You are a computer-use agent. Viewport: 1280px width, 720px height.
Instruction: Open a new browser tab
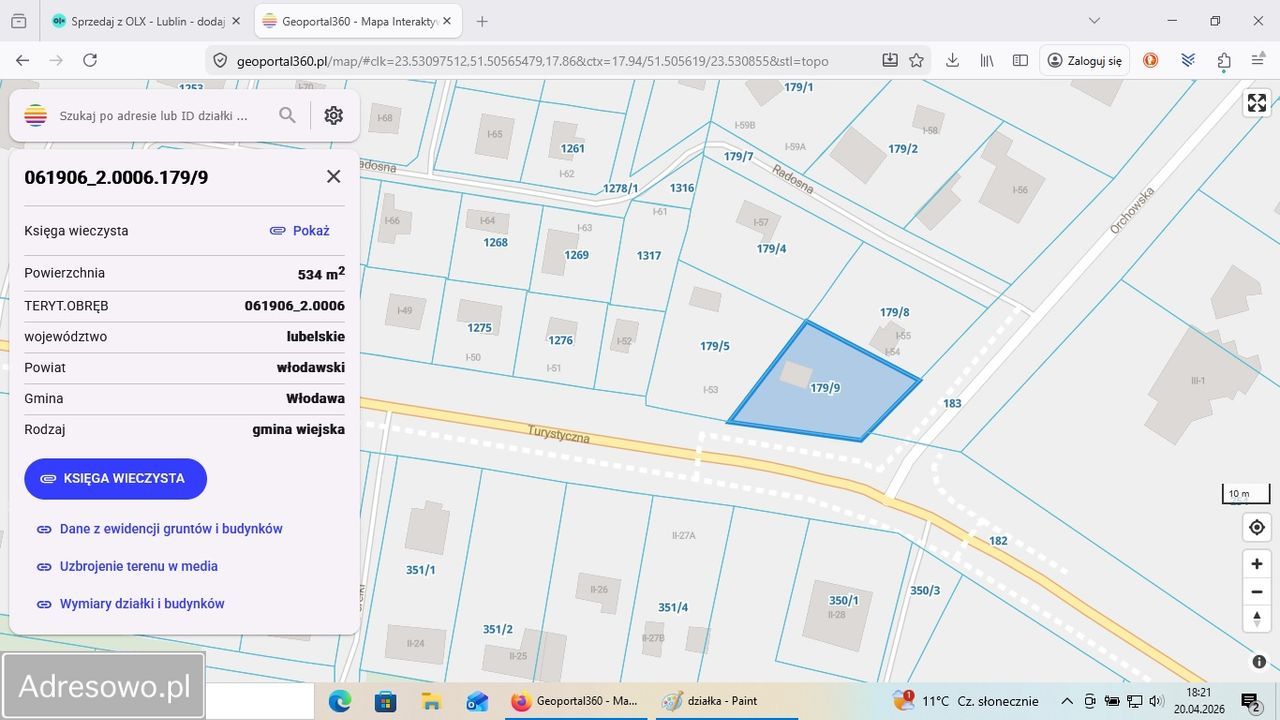tap(482, 21)
